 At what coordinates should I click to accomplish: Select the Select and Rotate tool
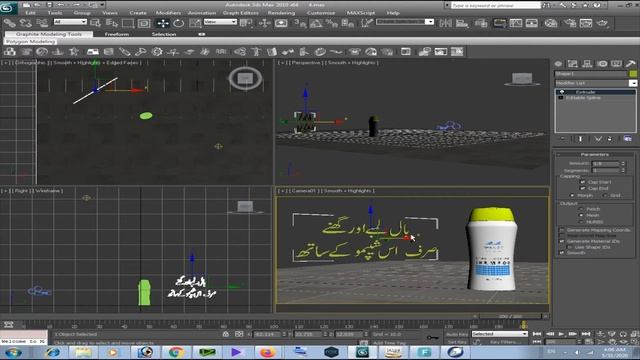pyautogui.click(x=178, y=23)
